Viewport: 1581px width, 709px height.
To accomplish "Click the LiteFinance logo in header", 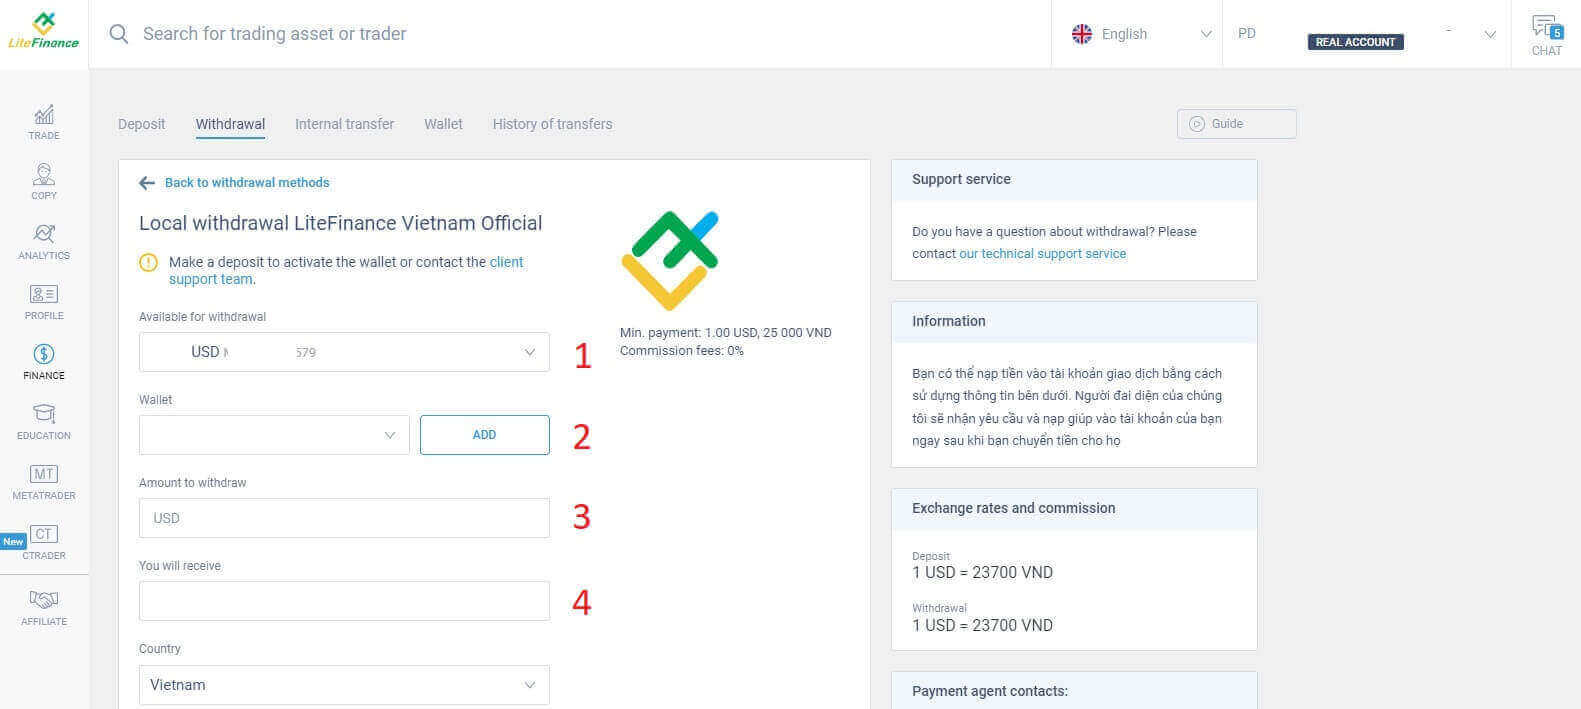I will [44, 31].
